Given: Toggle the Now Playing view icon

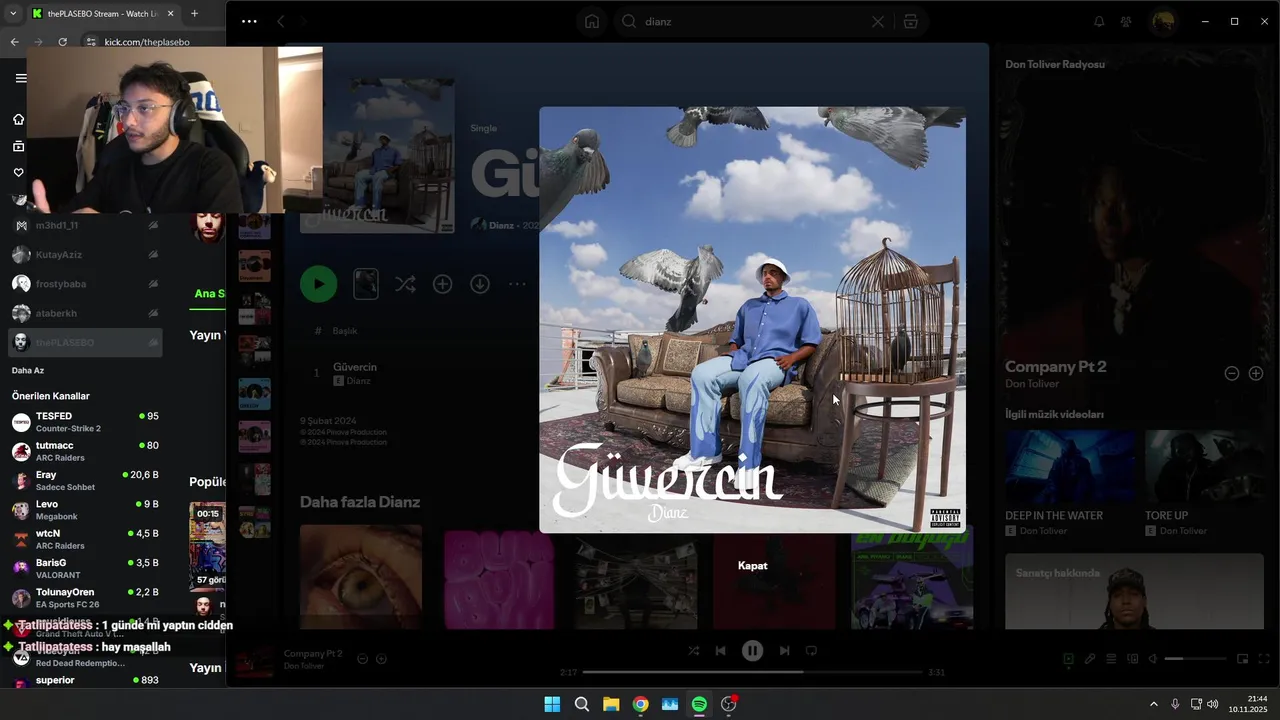Looking at the screenshot, I should [1068, 659].
